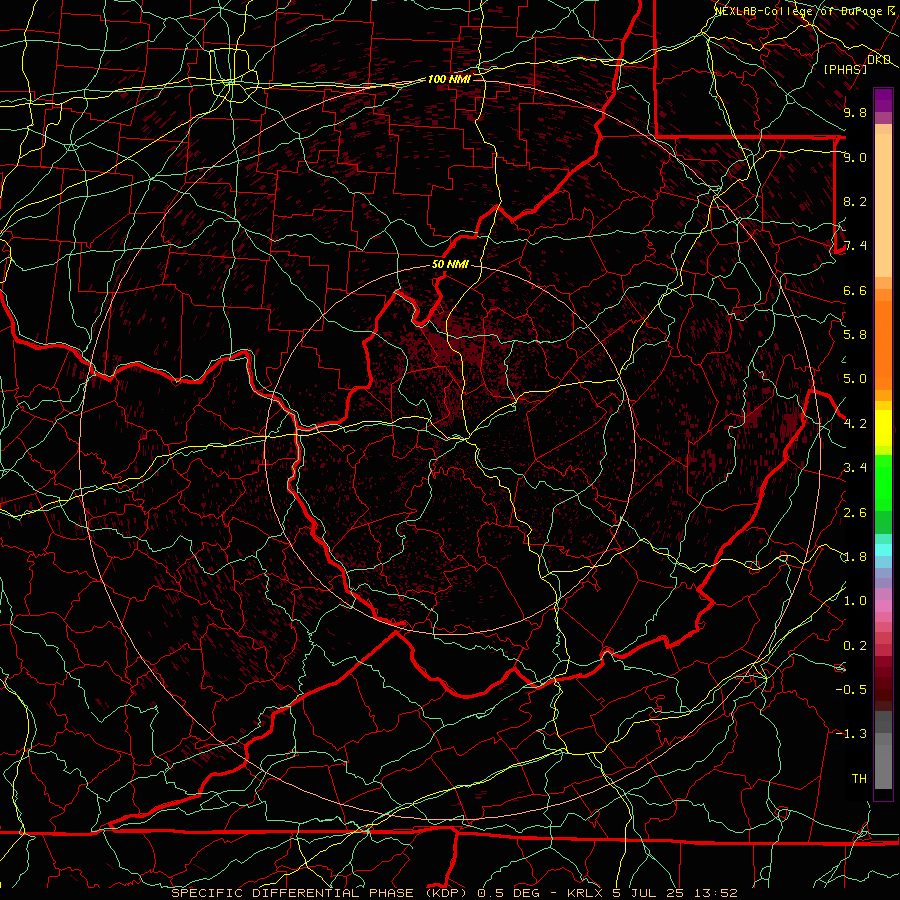Image resolution: width=900 pixels, height=900 pixels.
Task: Click the '5.0' legend value
Action: pyautogui.click(x=855, y=379)
